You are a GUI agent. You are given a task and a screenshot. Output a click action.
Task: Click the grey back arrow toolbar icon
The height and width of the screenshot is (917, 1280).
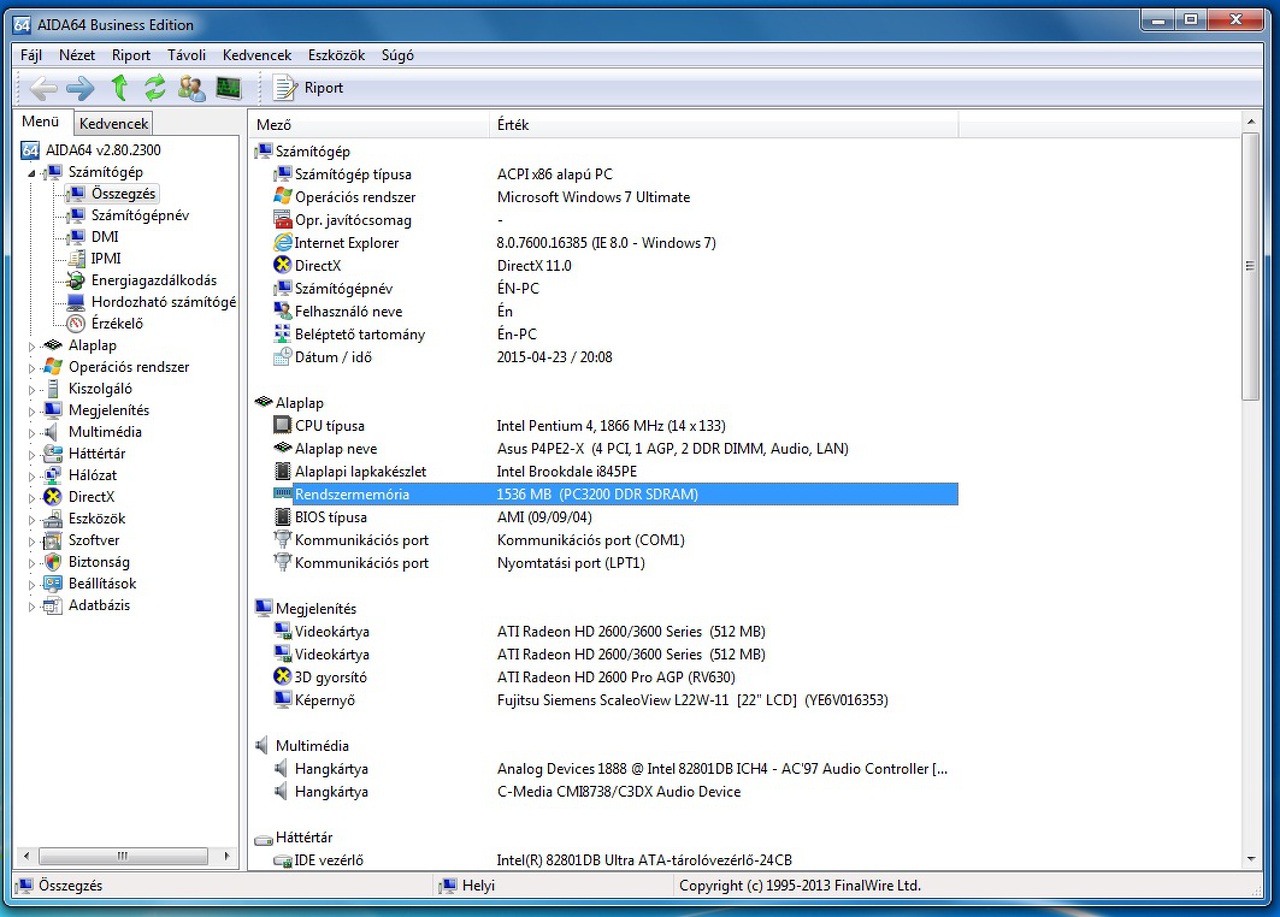coord(43,88)
